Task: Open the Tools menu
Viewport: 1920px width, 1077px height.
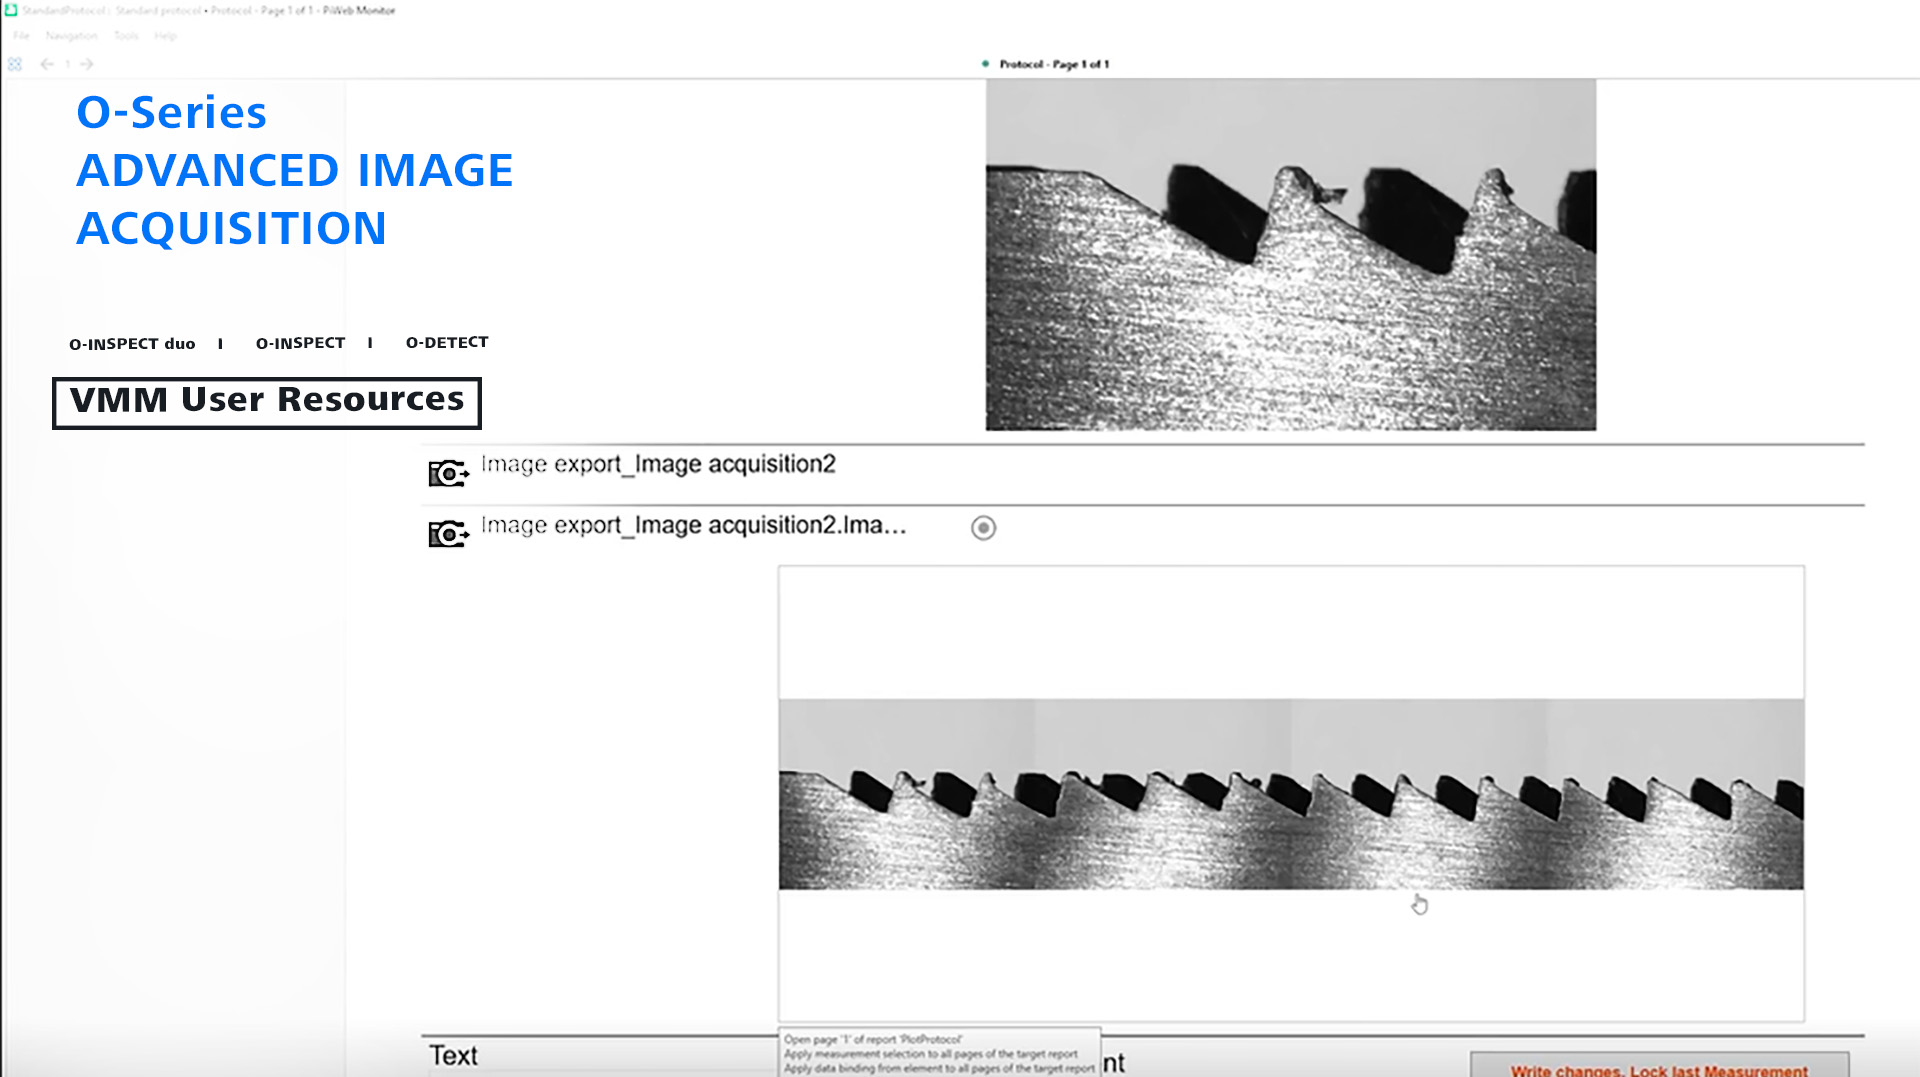Action: coord(124,34)
